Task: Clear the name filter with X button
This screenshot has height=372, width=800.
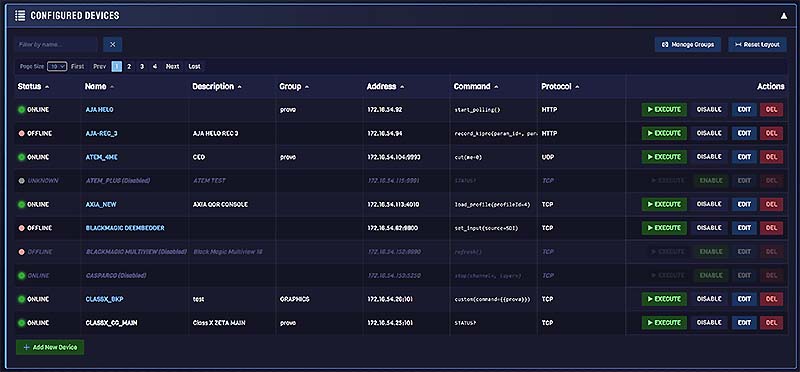Action: [x=113, y=44]
